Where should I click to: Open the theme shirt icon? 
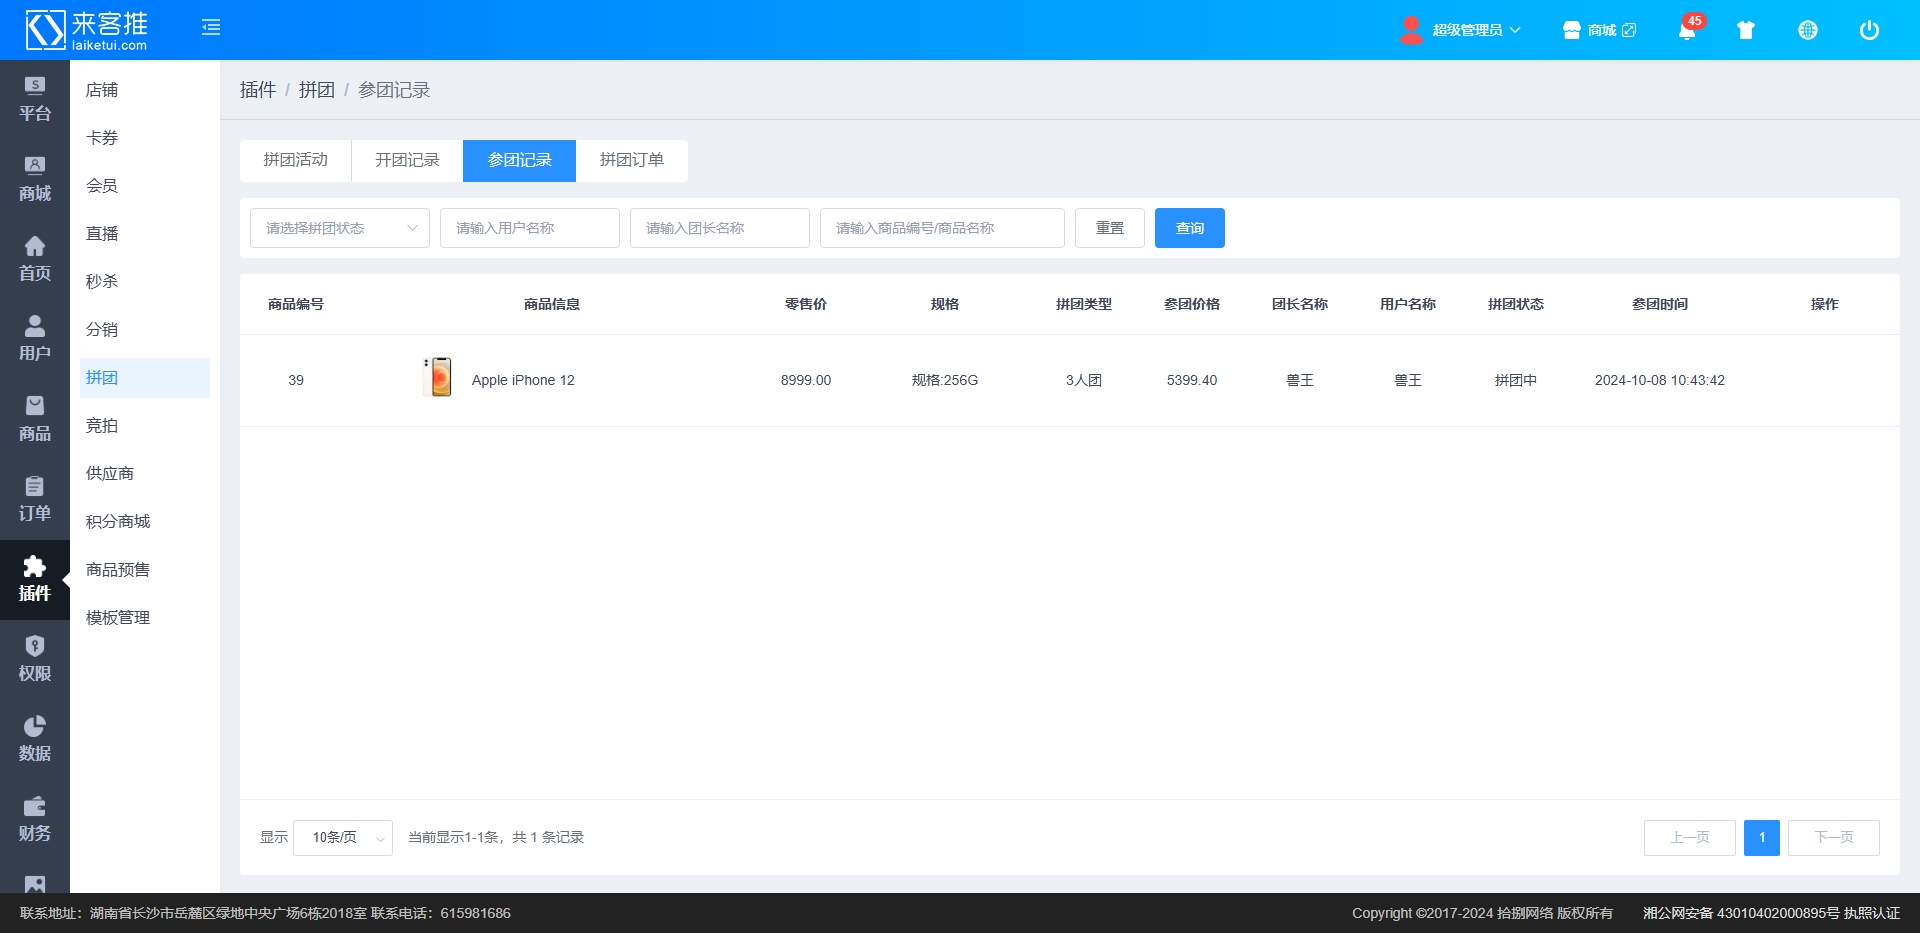tap(1746, 30)
